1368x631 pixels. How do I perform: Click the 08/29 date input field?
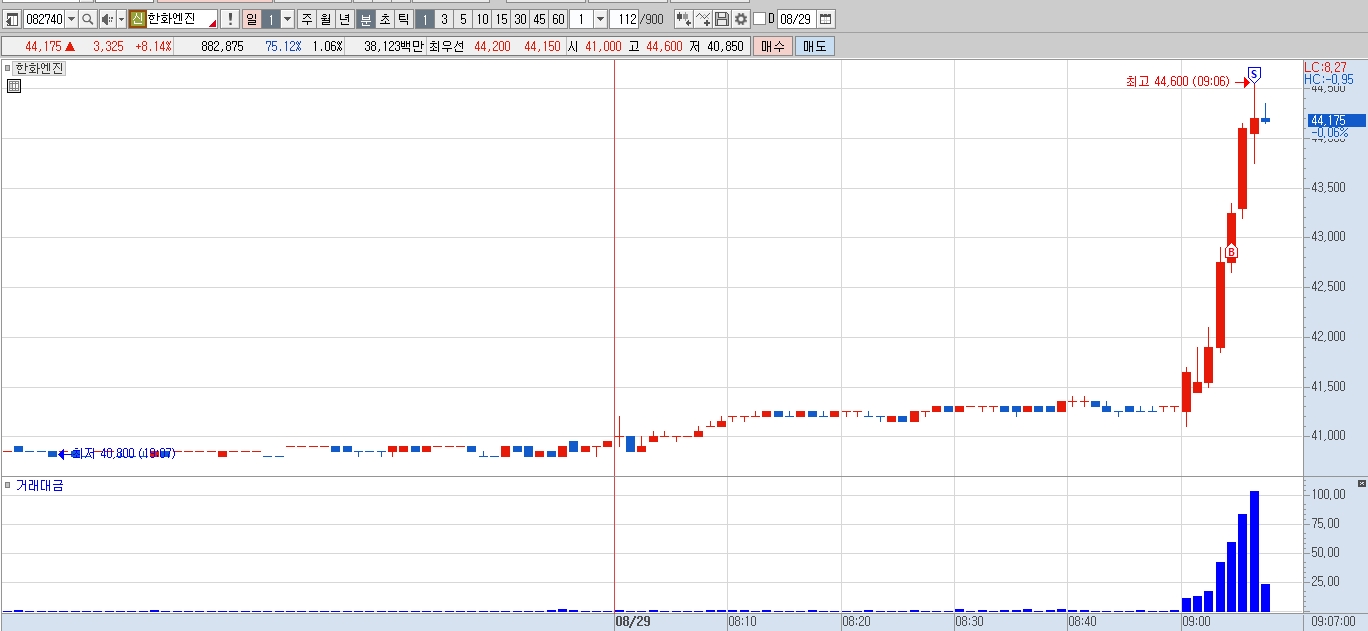pos(796,19)
